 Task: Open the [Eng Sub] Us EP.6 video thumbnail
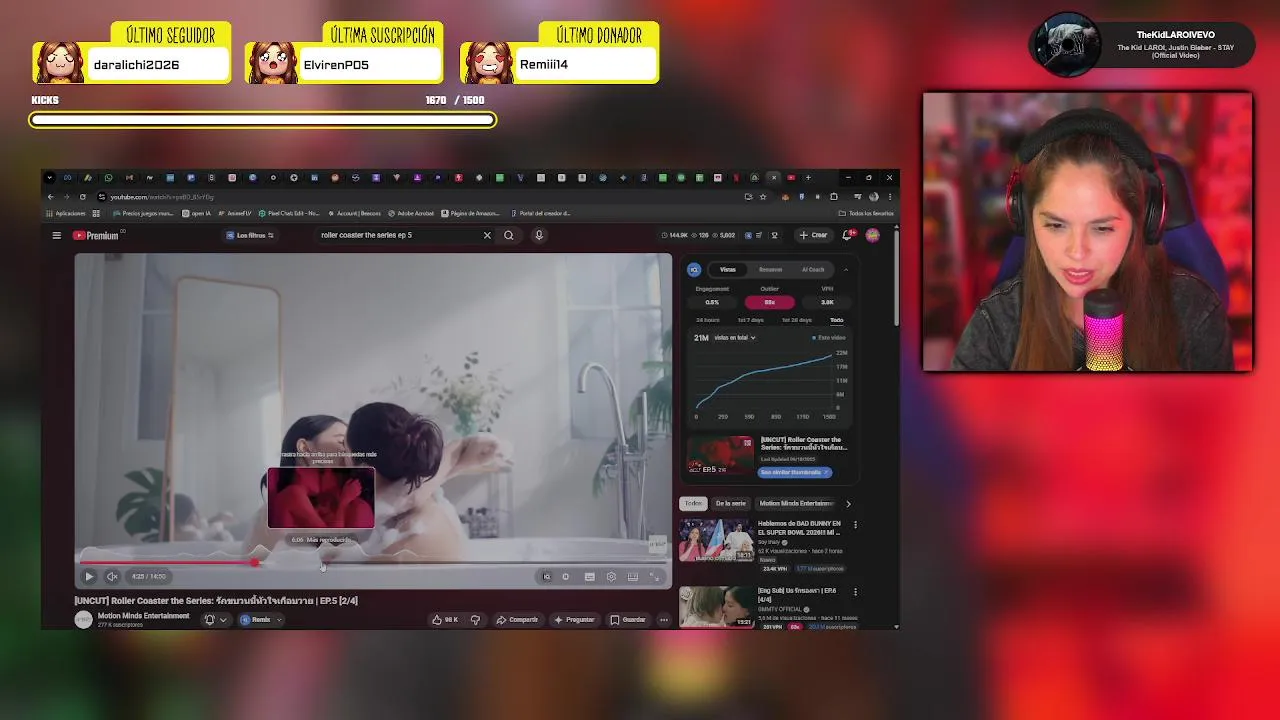tap(716, 607)
